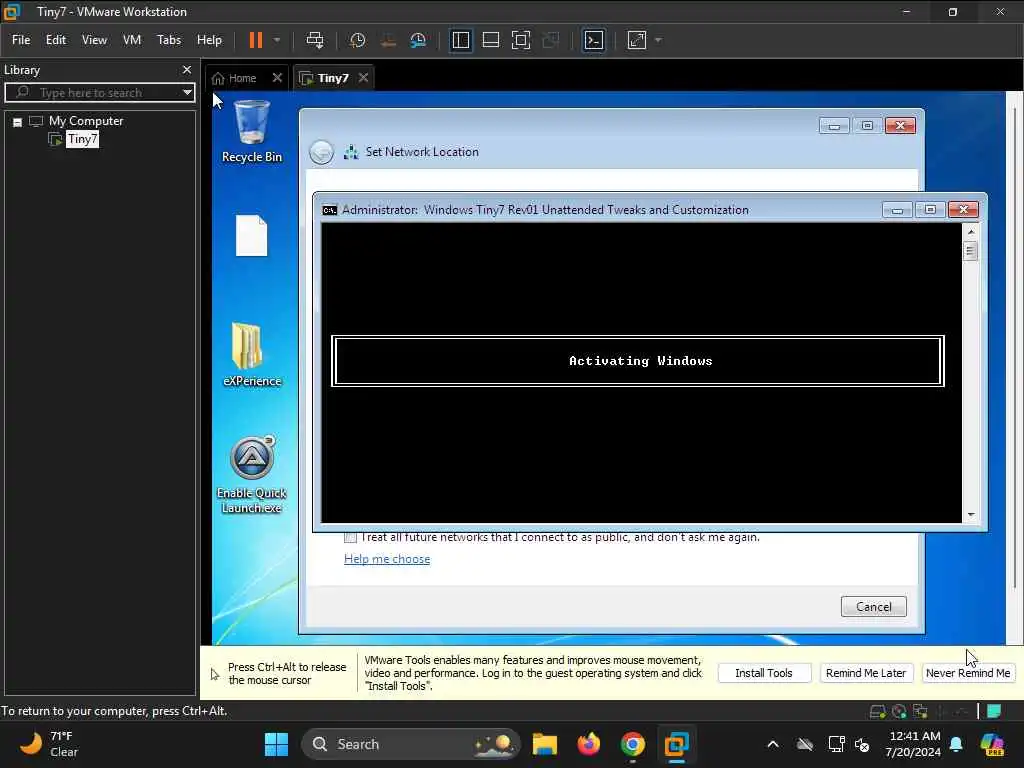The height and width of the screenshot is (768, 1024).
Task: Click the network adapter status icon
Action: [921, 711]
